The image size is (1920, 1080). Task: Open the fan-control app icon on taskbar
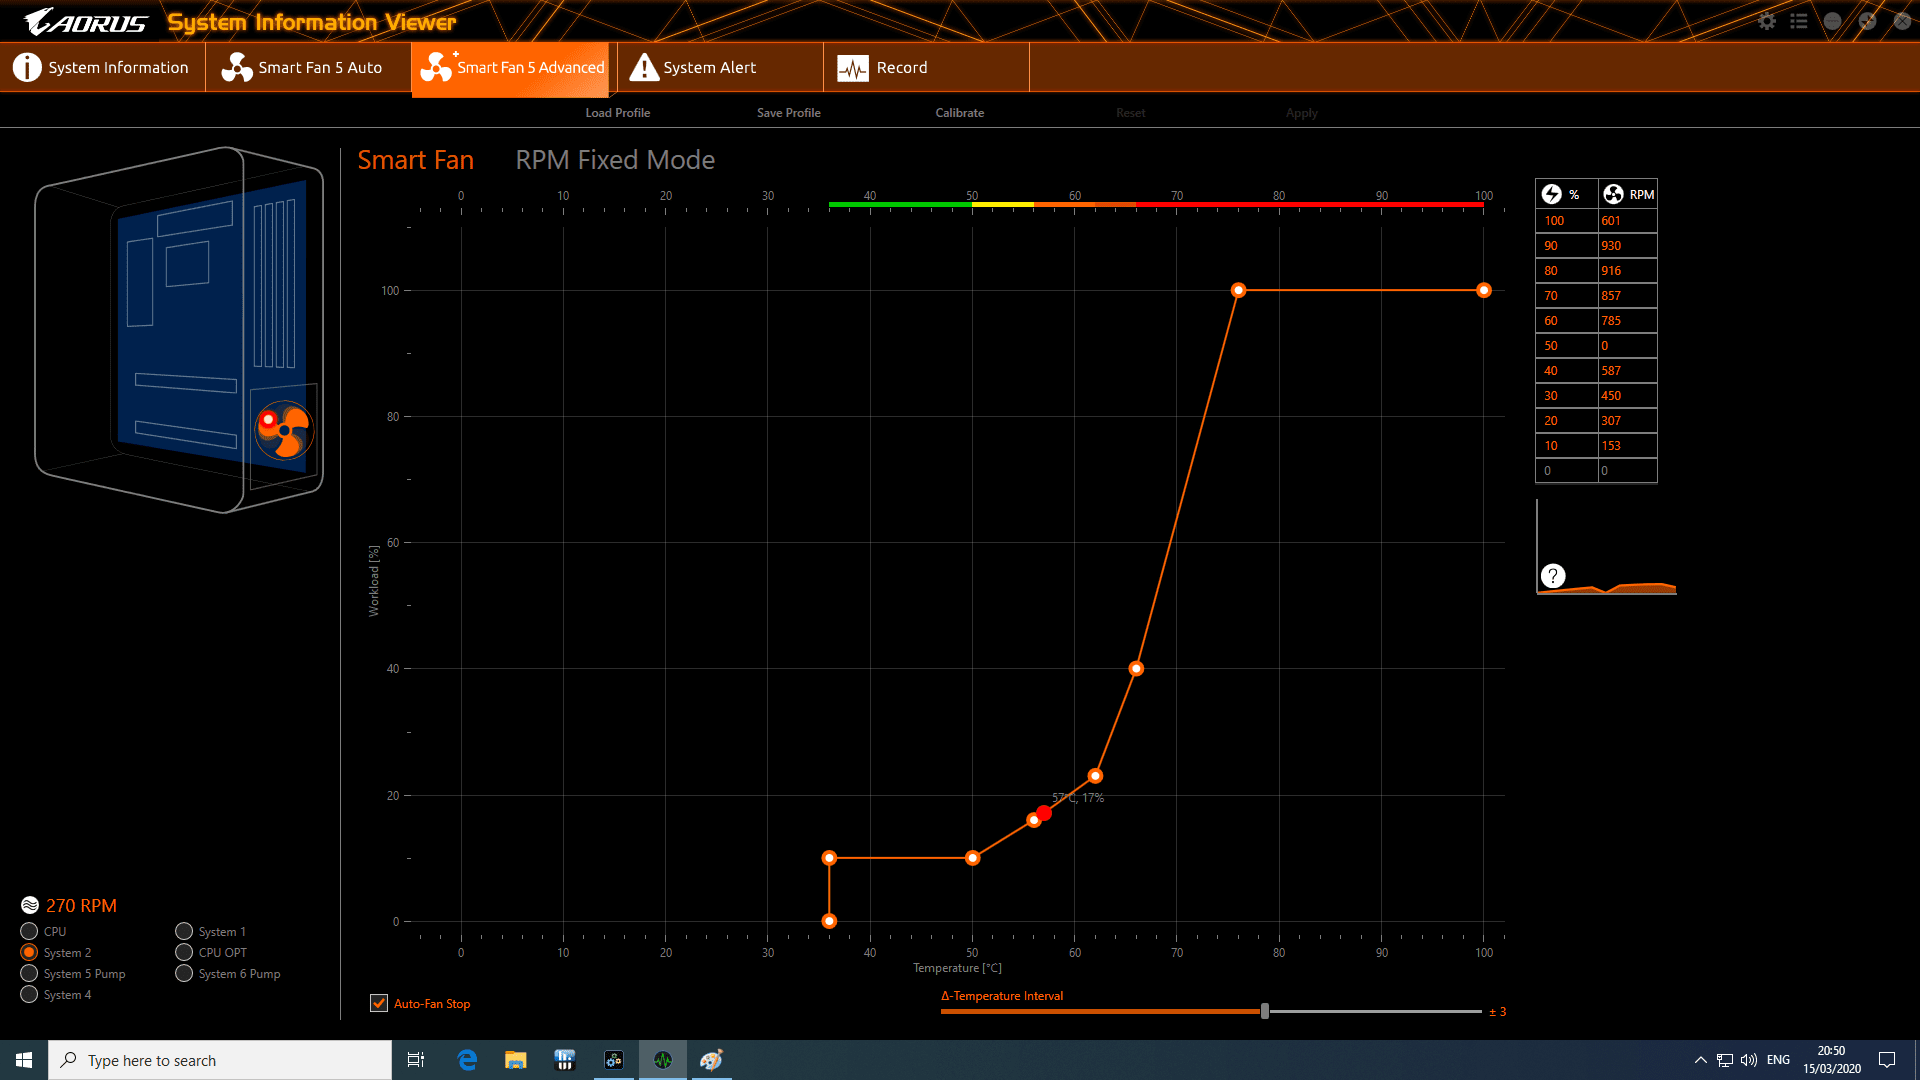tap(614, 1060)
